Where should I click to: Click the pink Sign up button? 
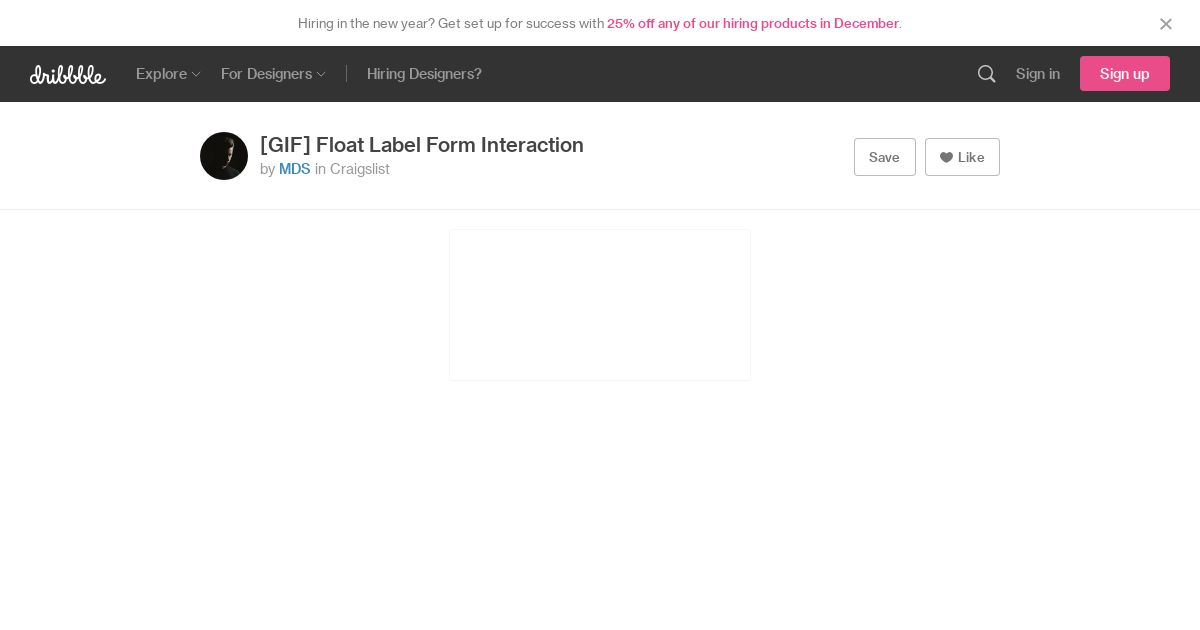(1125, 74)
